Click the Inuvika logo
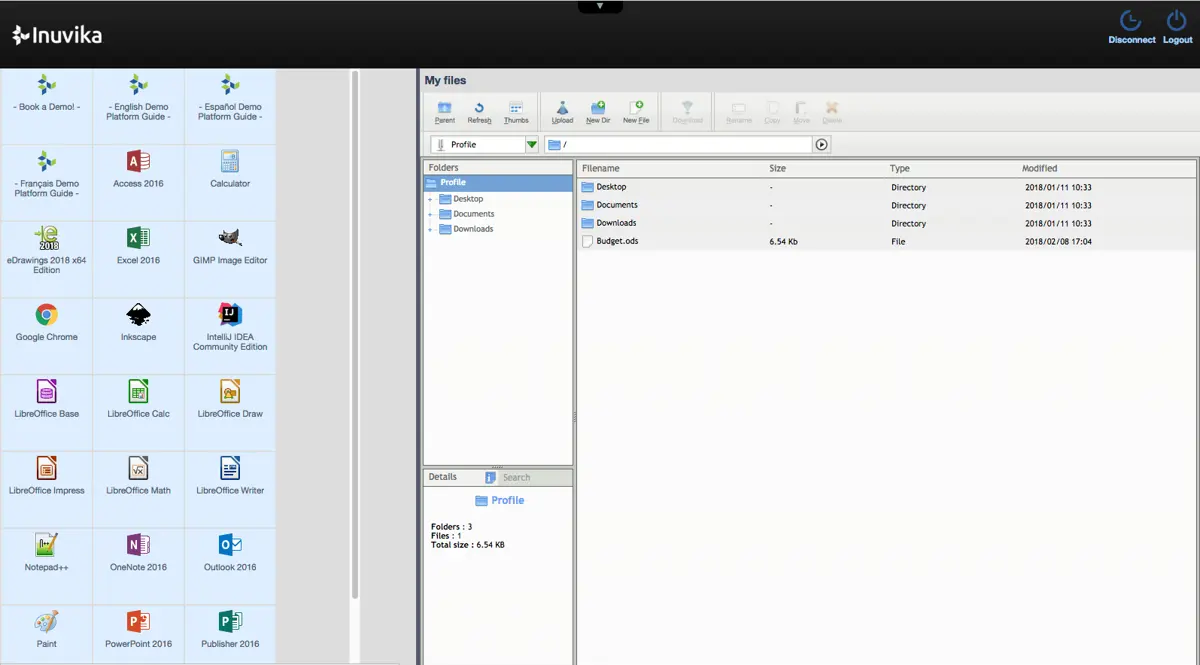This screenshot has width=1200, height=665. tap(57, 35)
